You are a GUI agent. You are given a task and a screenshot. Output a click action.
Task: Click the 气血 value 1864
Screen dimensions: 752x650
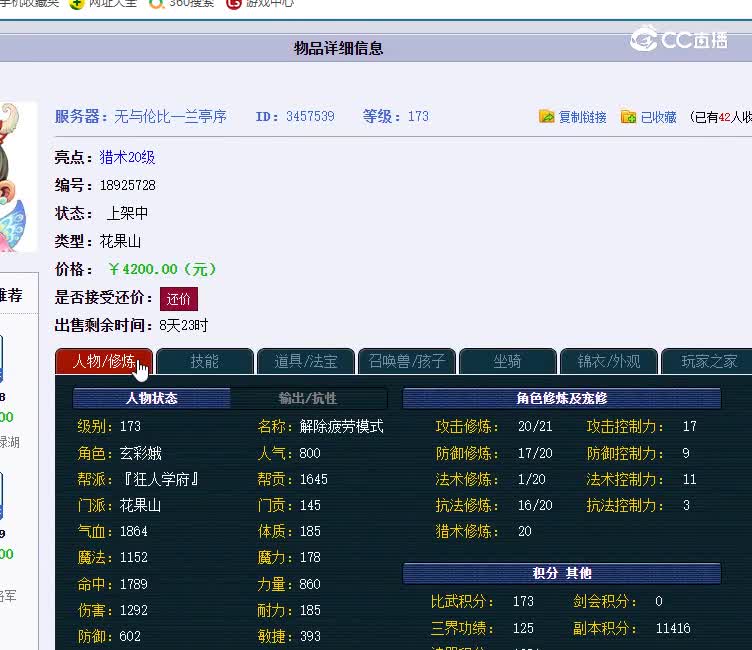pos(134,531)
